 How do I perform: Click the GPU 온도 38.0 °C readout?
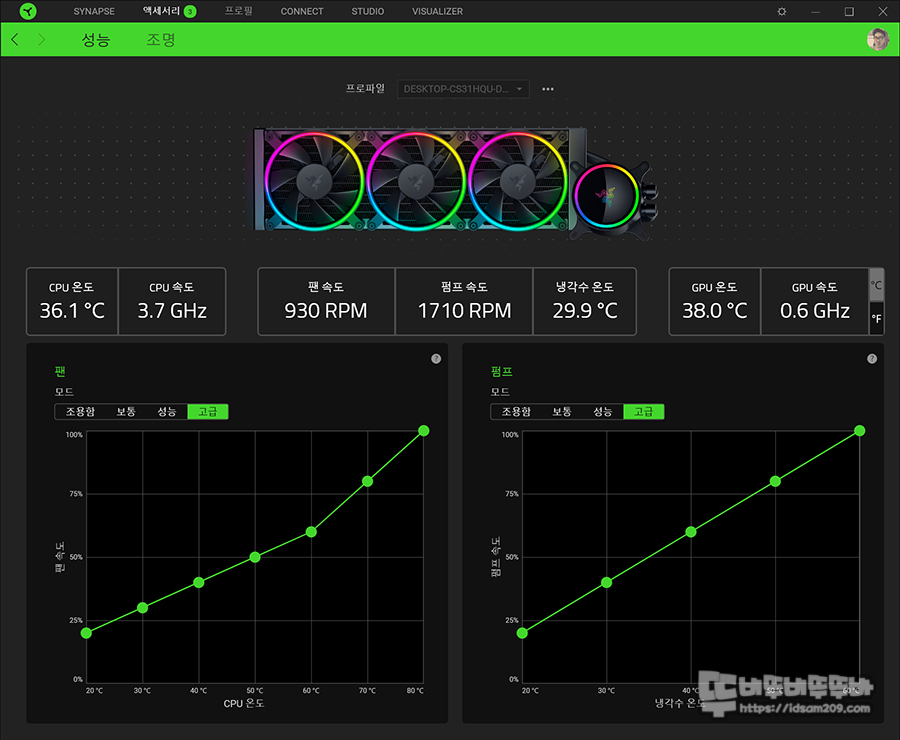pos(715,301)
